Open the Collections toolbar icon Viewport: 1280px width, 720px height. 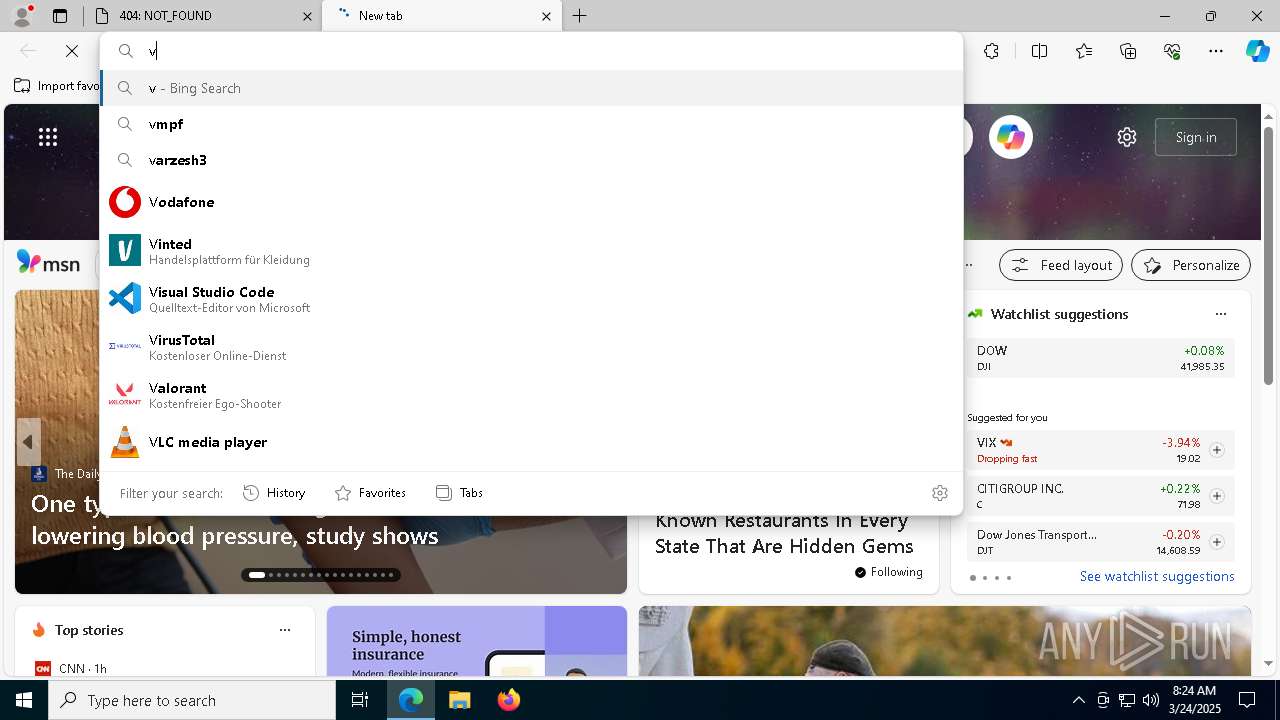(x=1129, y=51)
